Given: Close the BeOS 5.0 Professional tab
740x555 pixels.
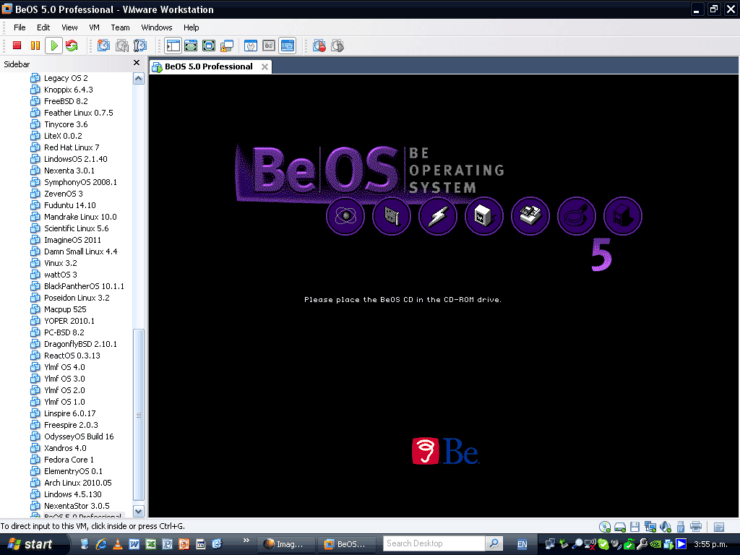Looking at the screenshot, I should (x=265, y=67).
